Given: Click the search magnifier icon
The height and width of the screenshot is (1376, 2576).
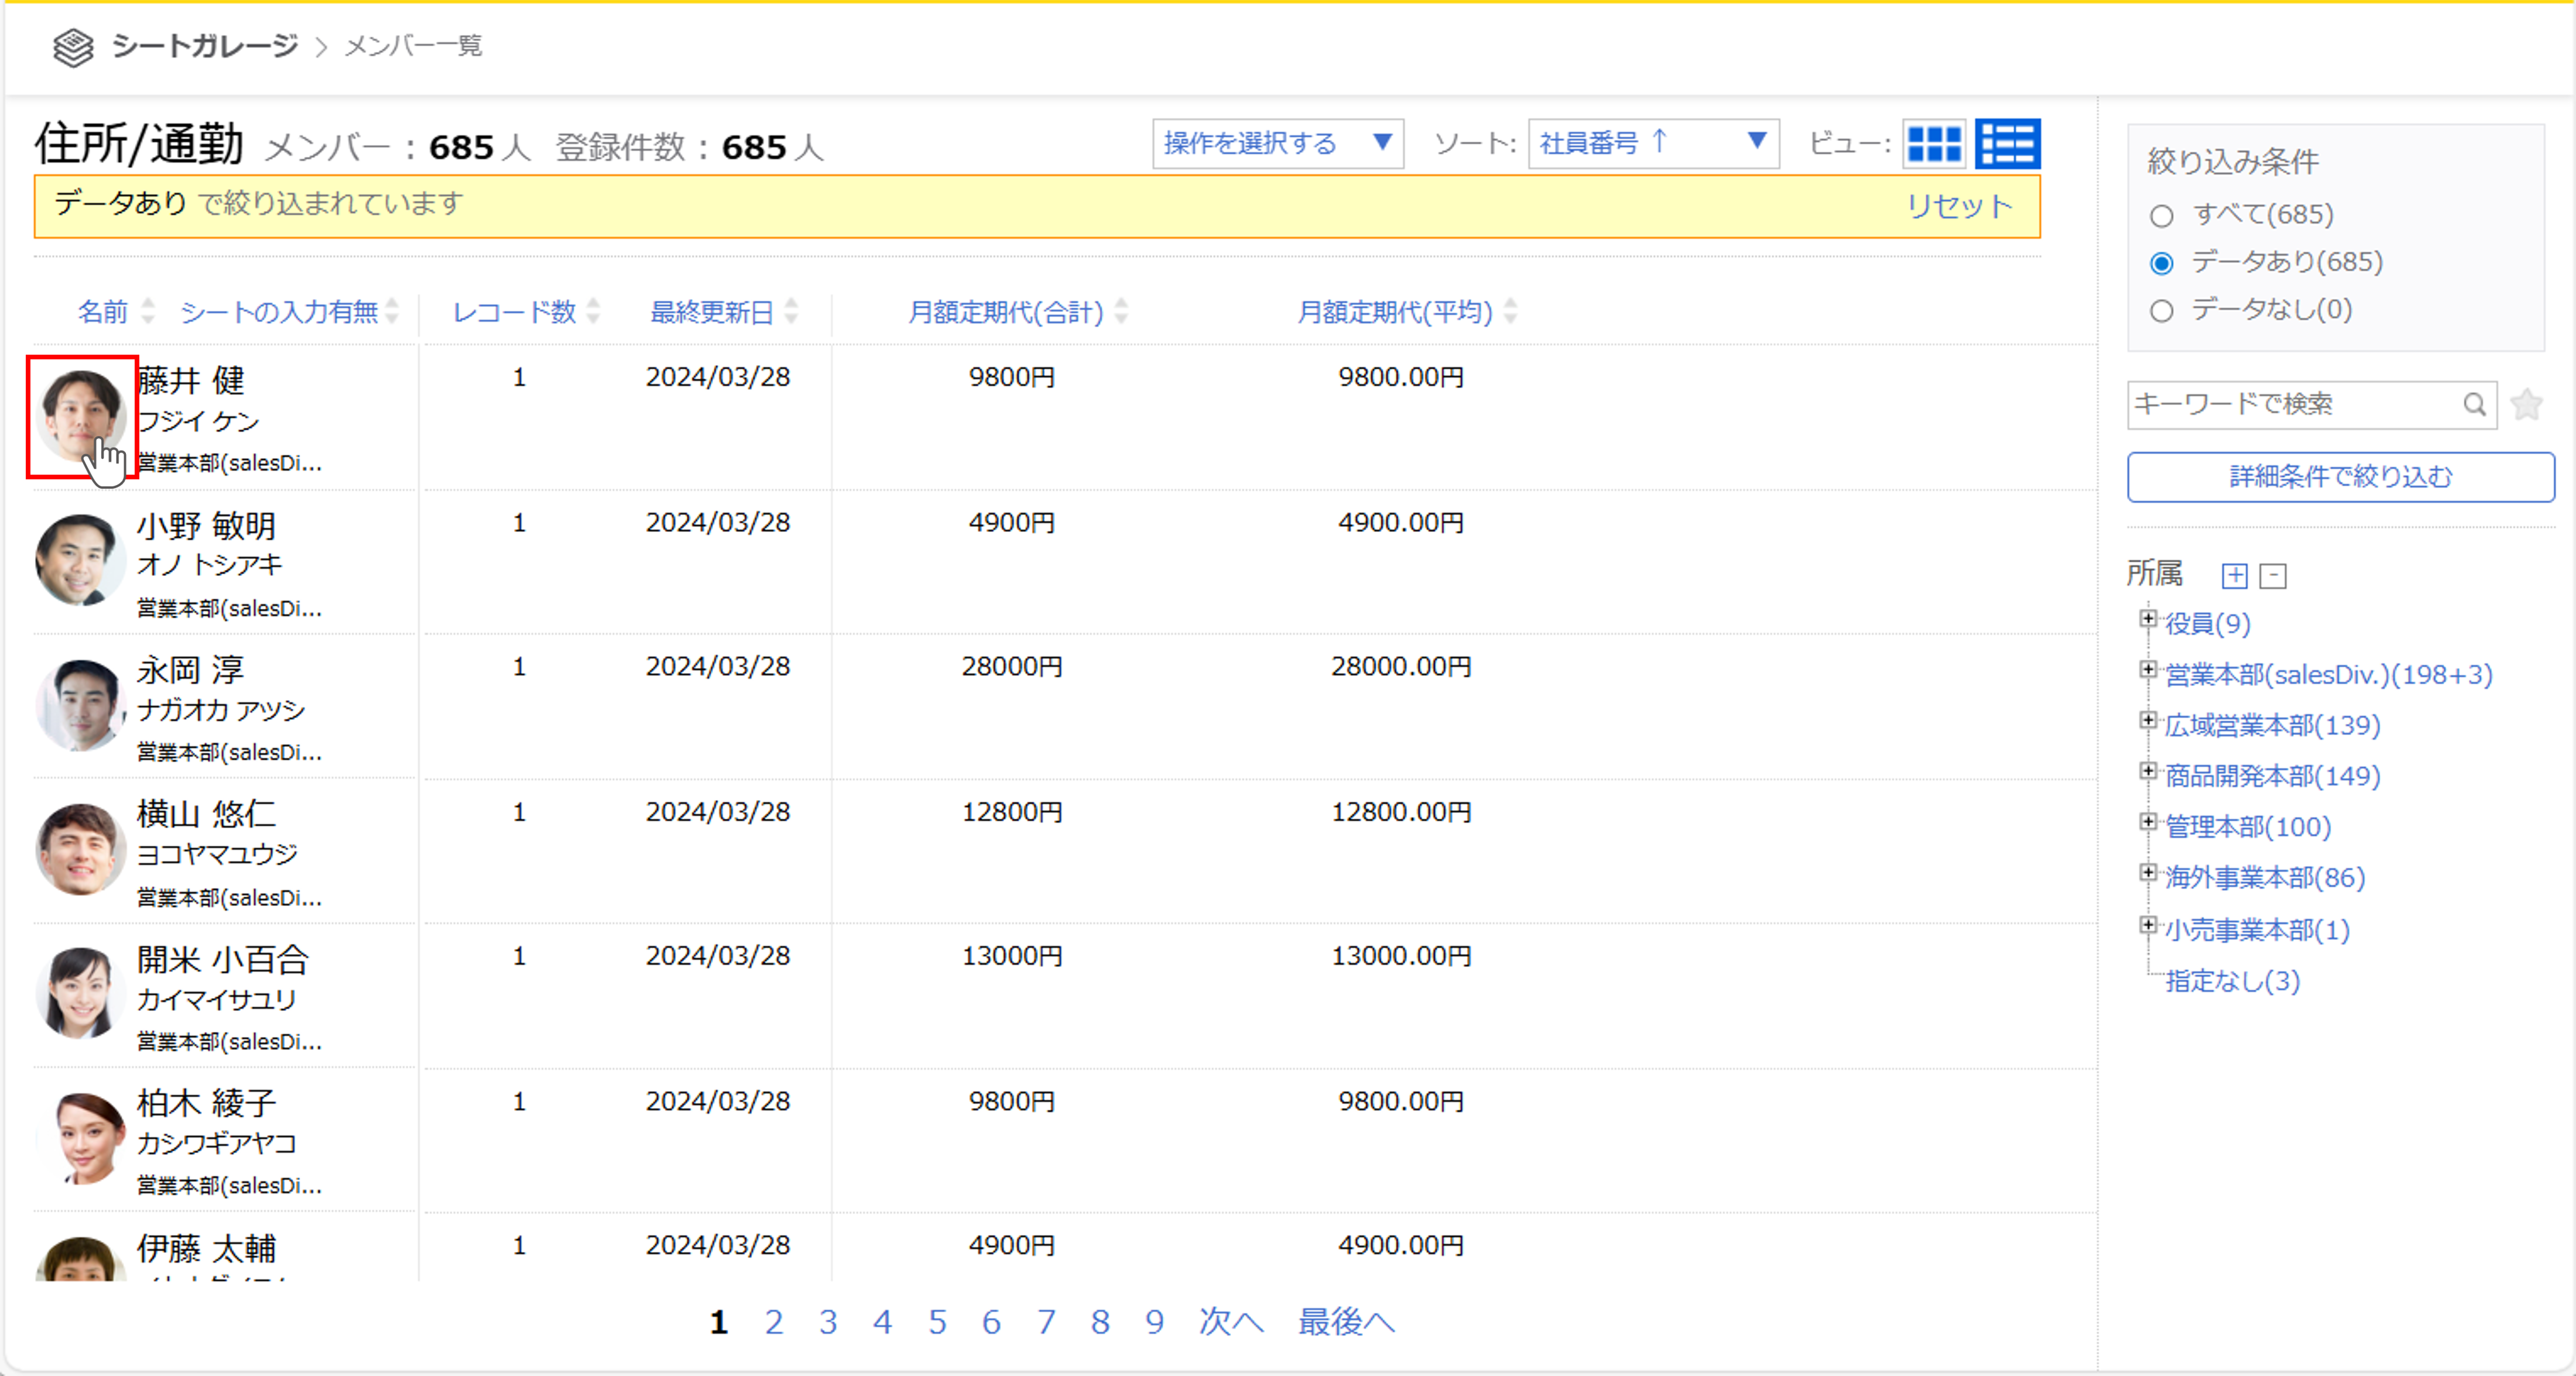Looking at the screenshot, I should (2473, 404).
